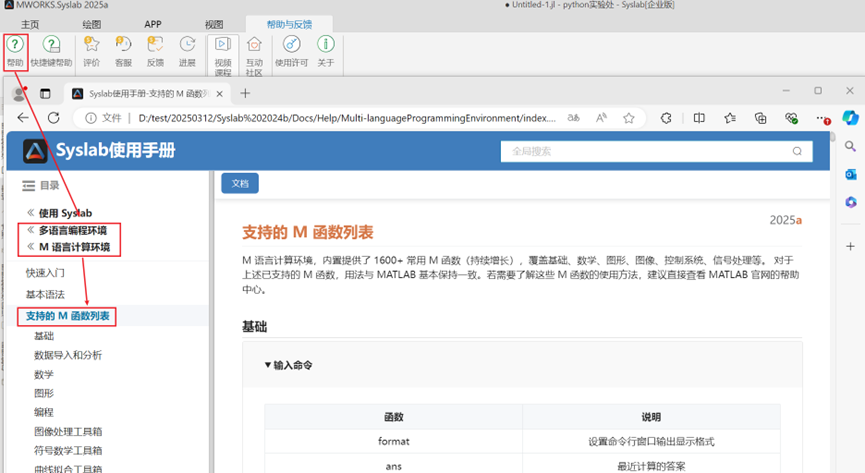Open Outlook sidebar icon
Viewport: 865px width, 473px height.
point(850,174)
